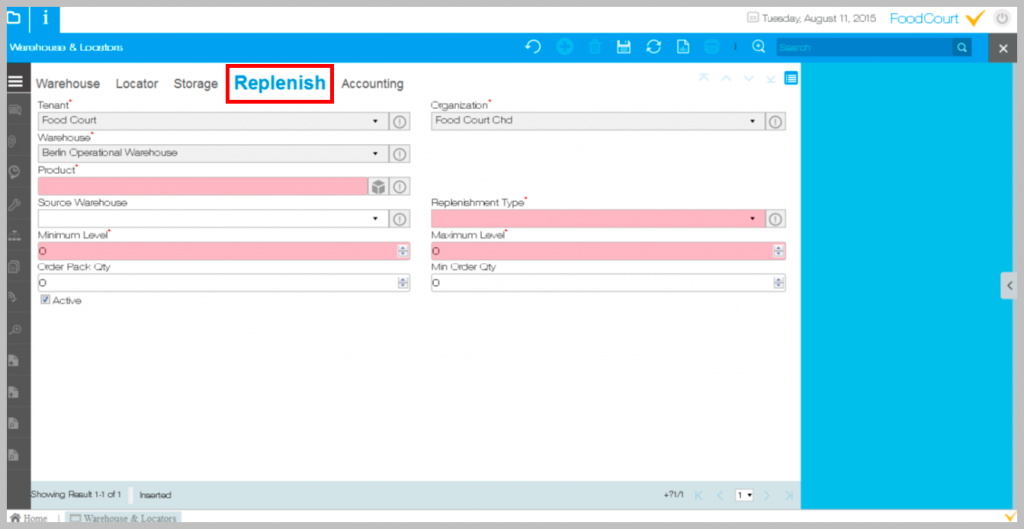Switch to the Locator tab
Screen dimensions: 1024x529
coord(137,84)
